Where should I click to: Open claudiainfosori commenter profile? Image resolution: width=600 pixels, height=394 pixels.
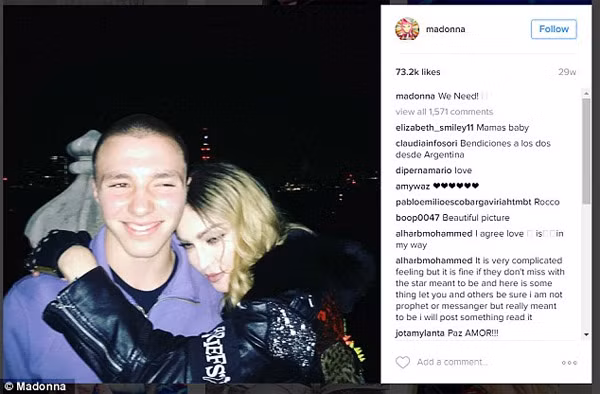(x=426, y=143)
